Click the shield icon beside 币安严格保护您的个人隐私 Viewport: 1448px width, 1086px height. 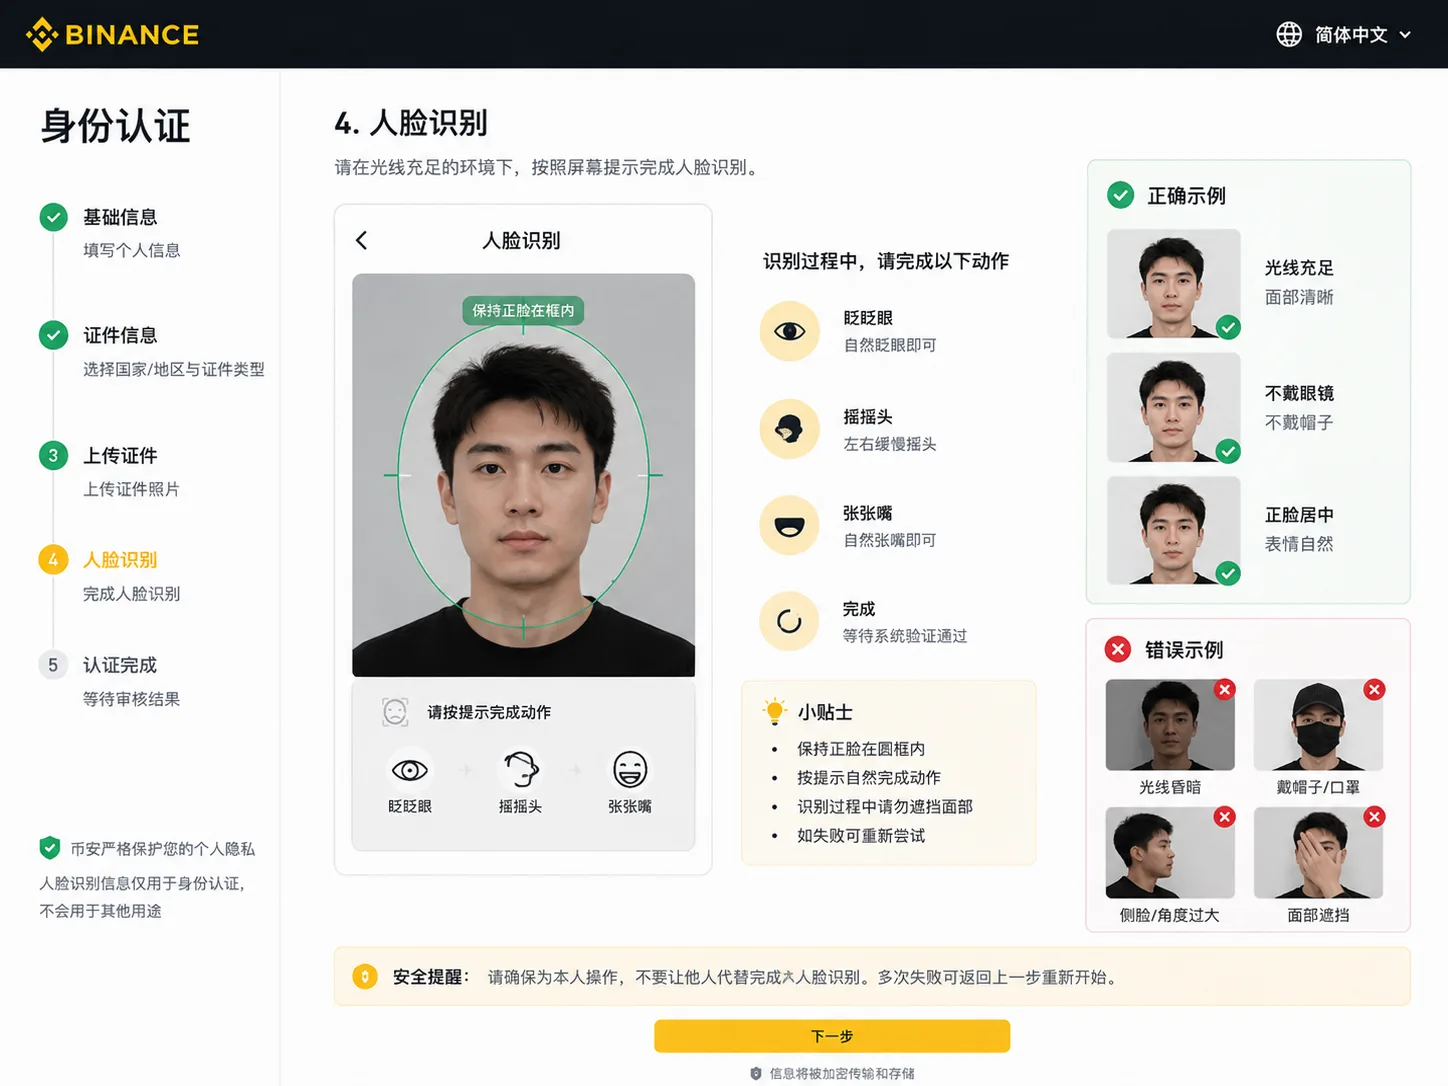tap(50, 848)
